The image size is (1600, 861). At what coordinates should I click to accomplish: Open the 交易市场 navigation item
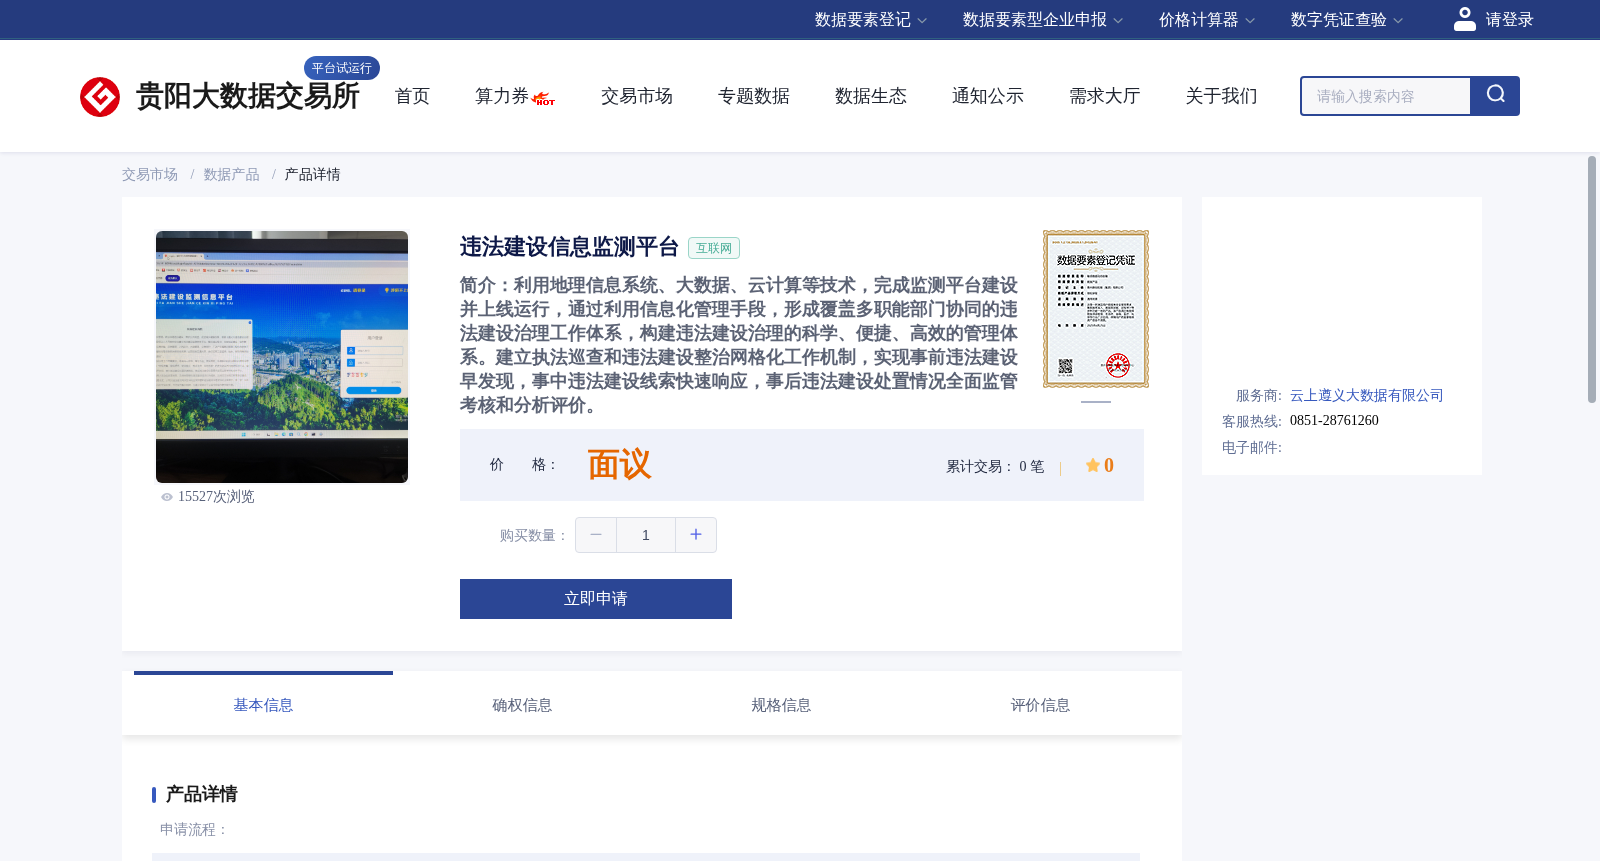click(637, 96)
